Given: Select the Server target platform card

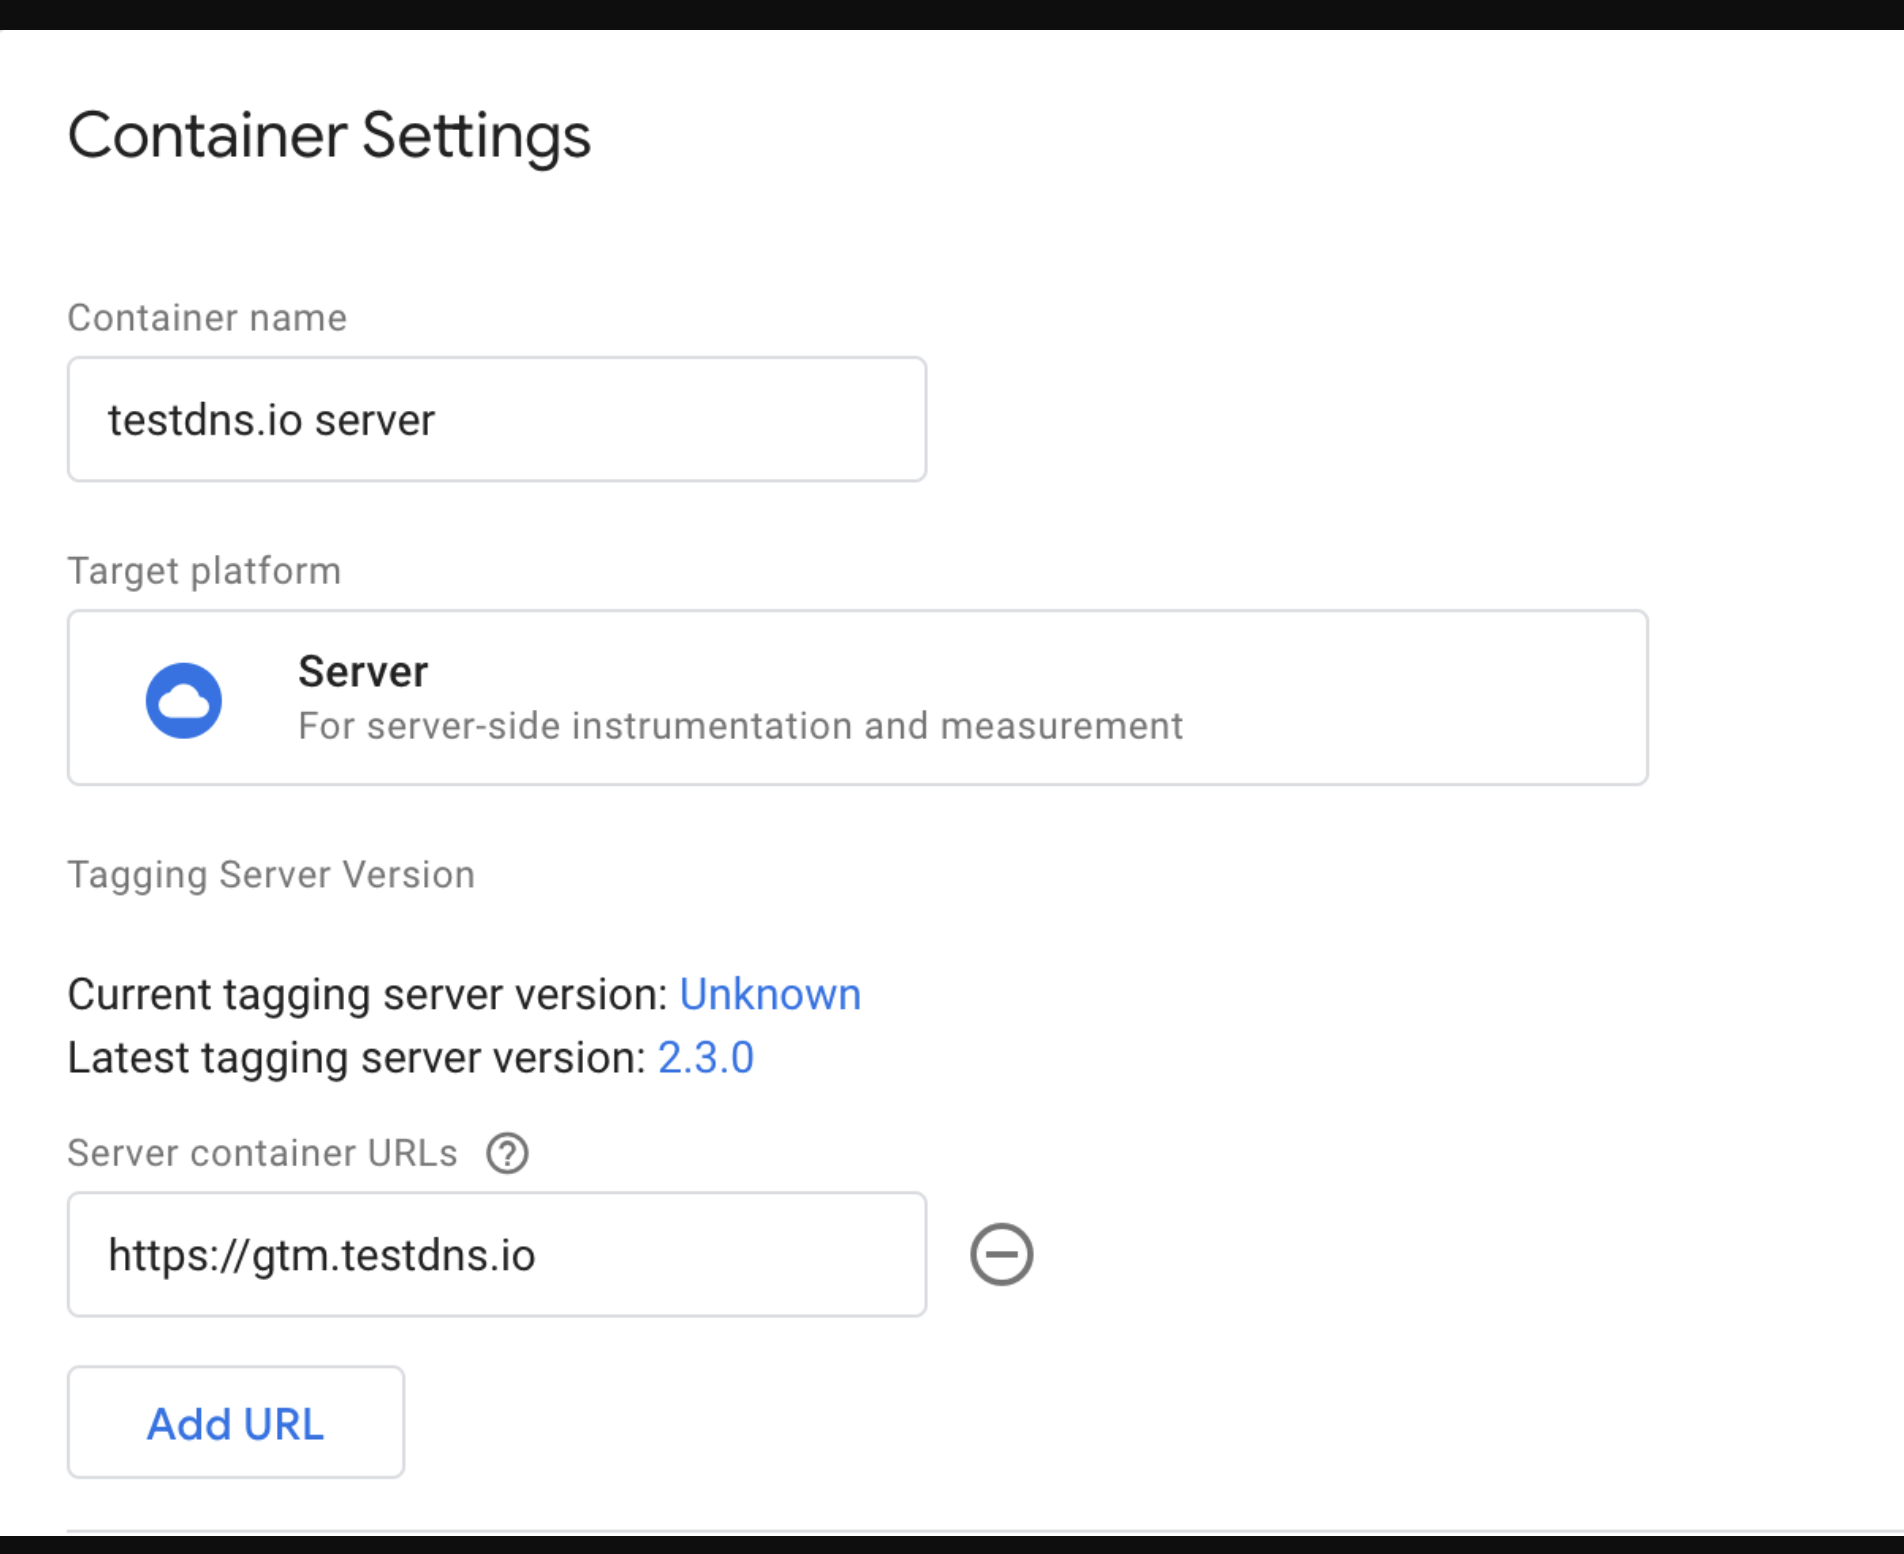Looking at the screenshot, I should point(857,697).
